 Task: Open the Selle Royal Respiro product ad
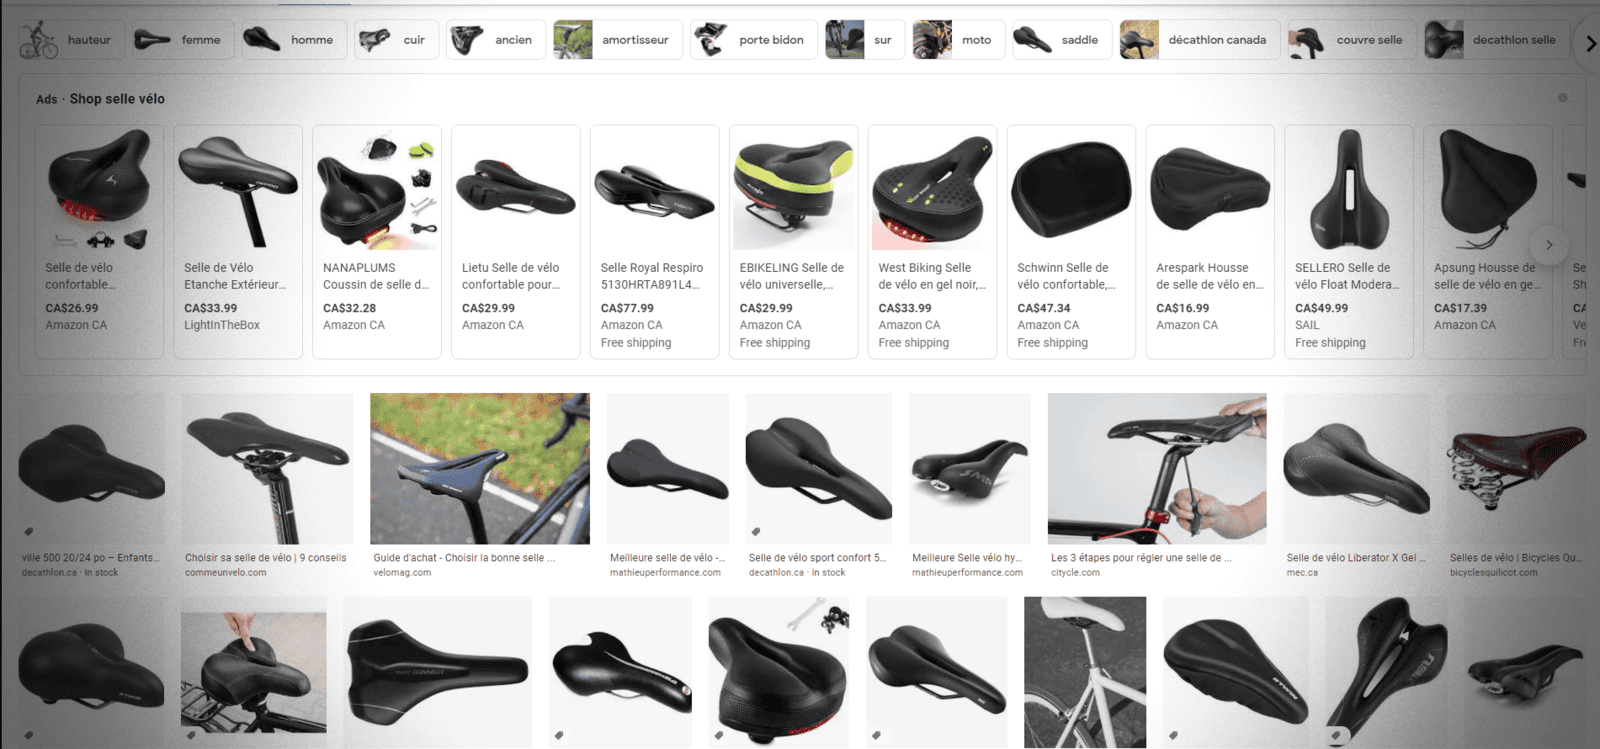point(655,241)
